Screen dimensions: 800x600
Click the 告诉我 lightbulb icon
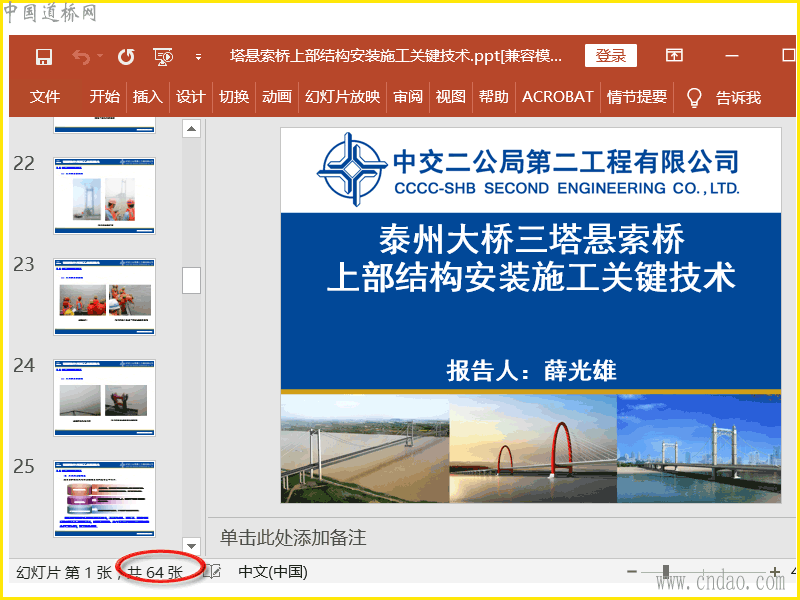(694, 97)
